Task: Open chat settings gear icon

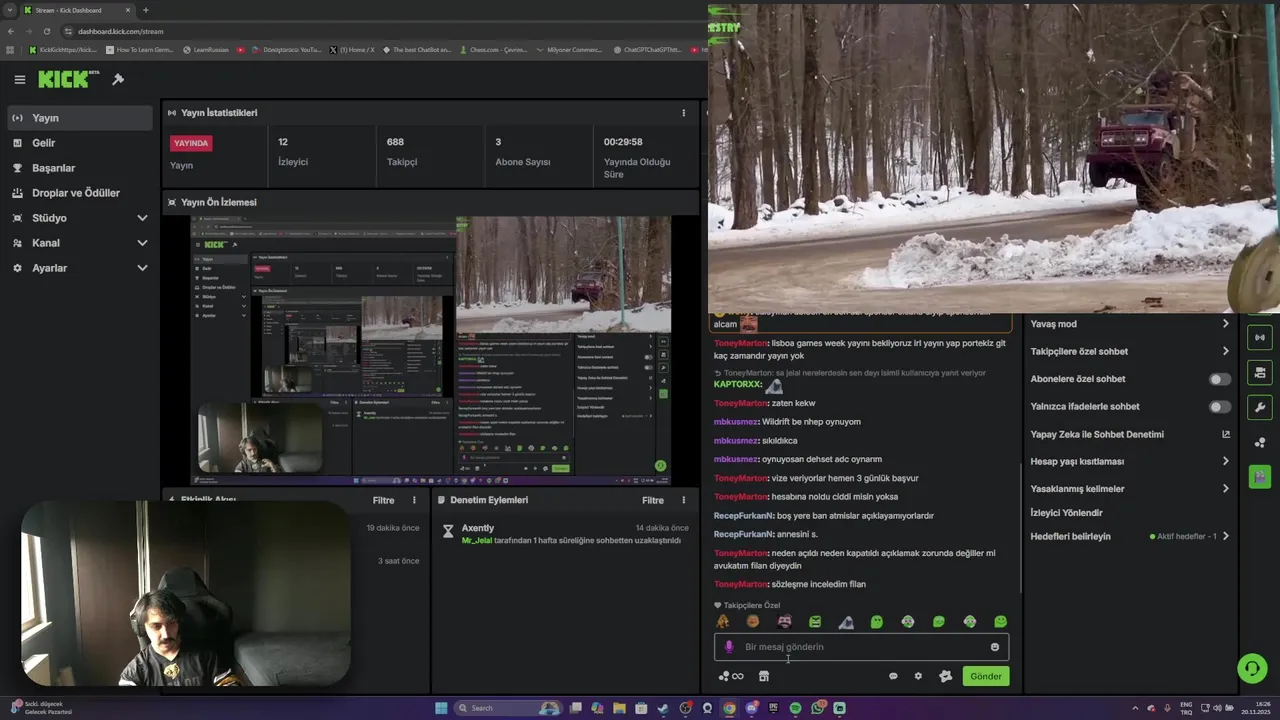Action: click(918, 676)
